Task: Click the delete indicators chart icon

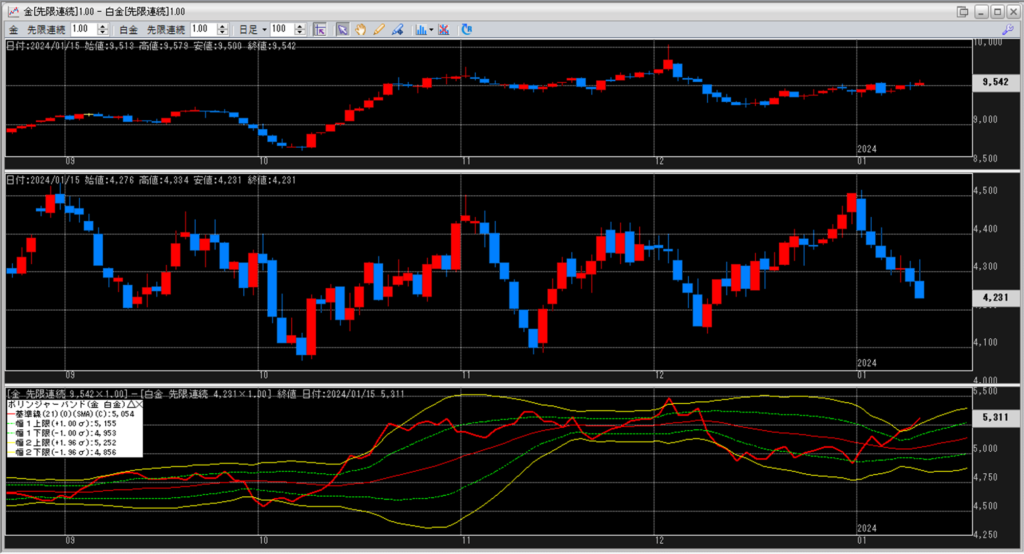Action: 444,30
